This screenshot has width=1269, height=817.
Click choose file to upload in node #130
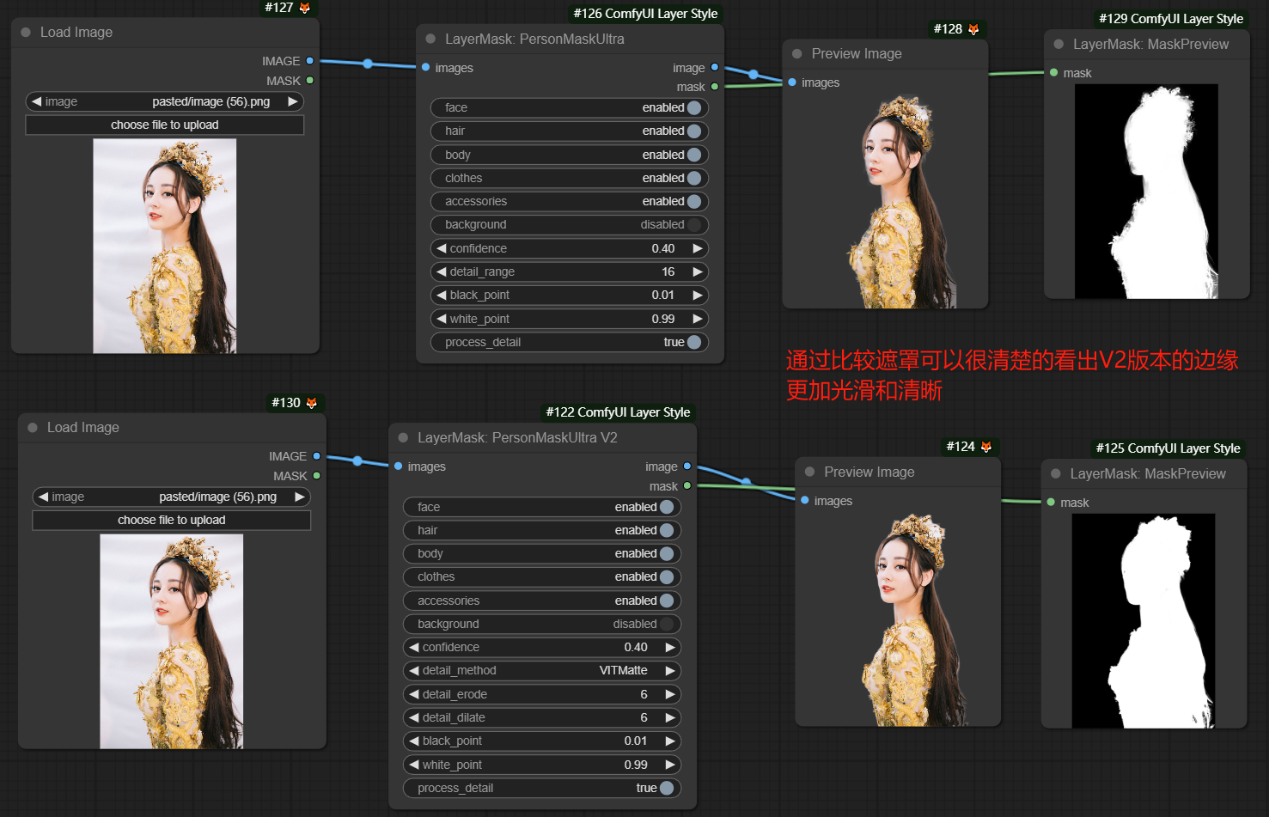tap(171, 520)
